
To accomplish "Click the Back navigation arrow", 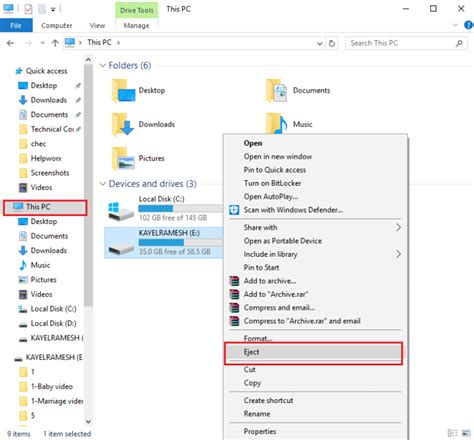I will [x=10, y=43].
